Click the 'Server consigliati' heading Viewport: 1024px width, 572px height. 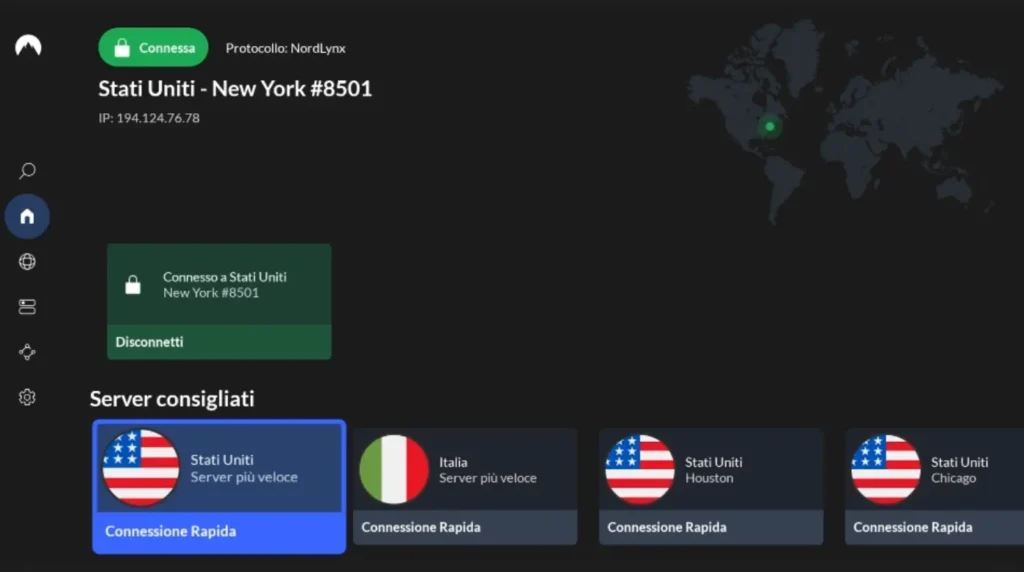click(x=172, y=398)
